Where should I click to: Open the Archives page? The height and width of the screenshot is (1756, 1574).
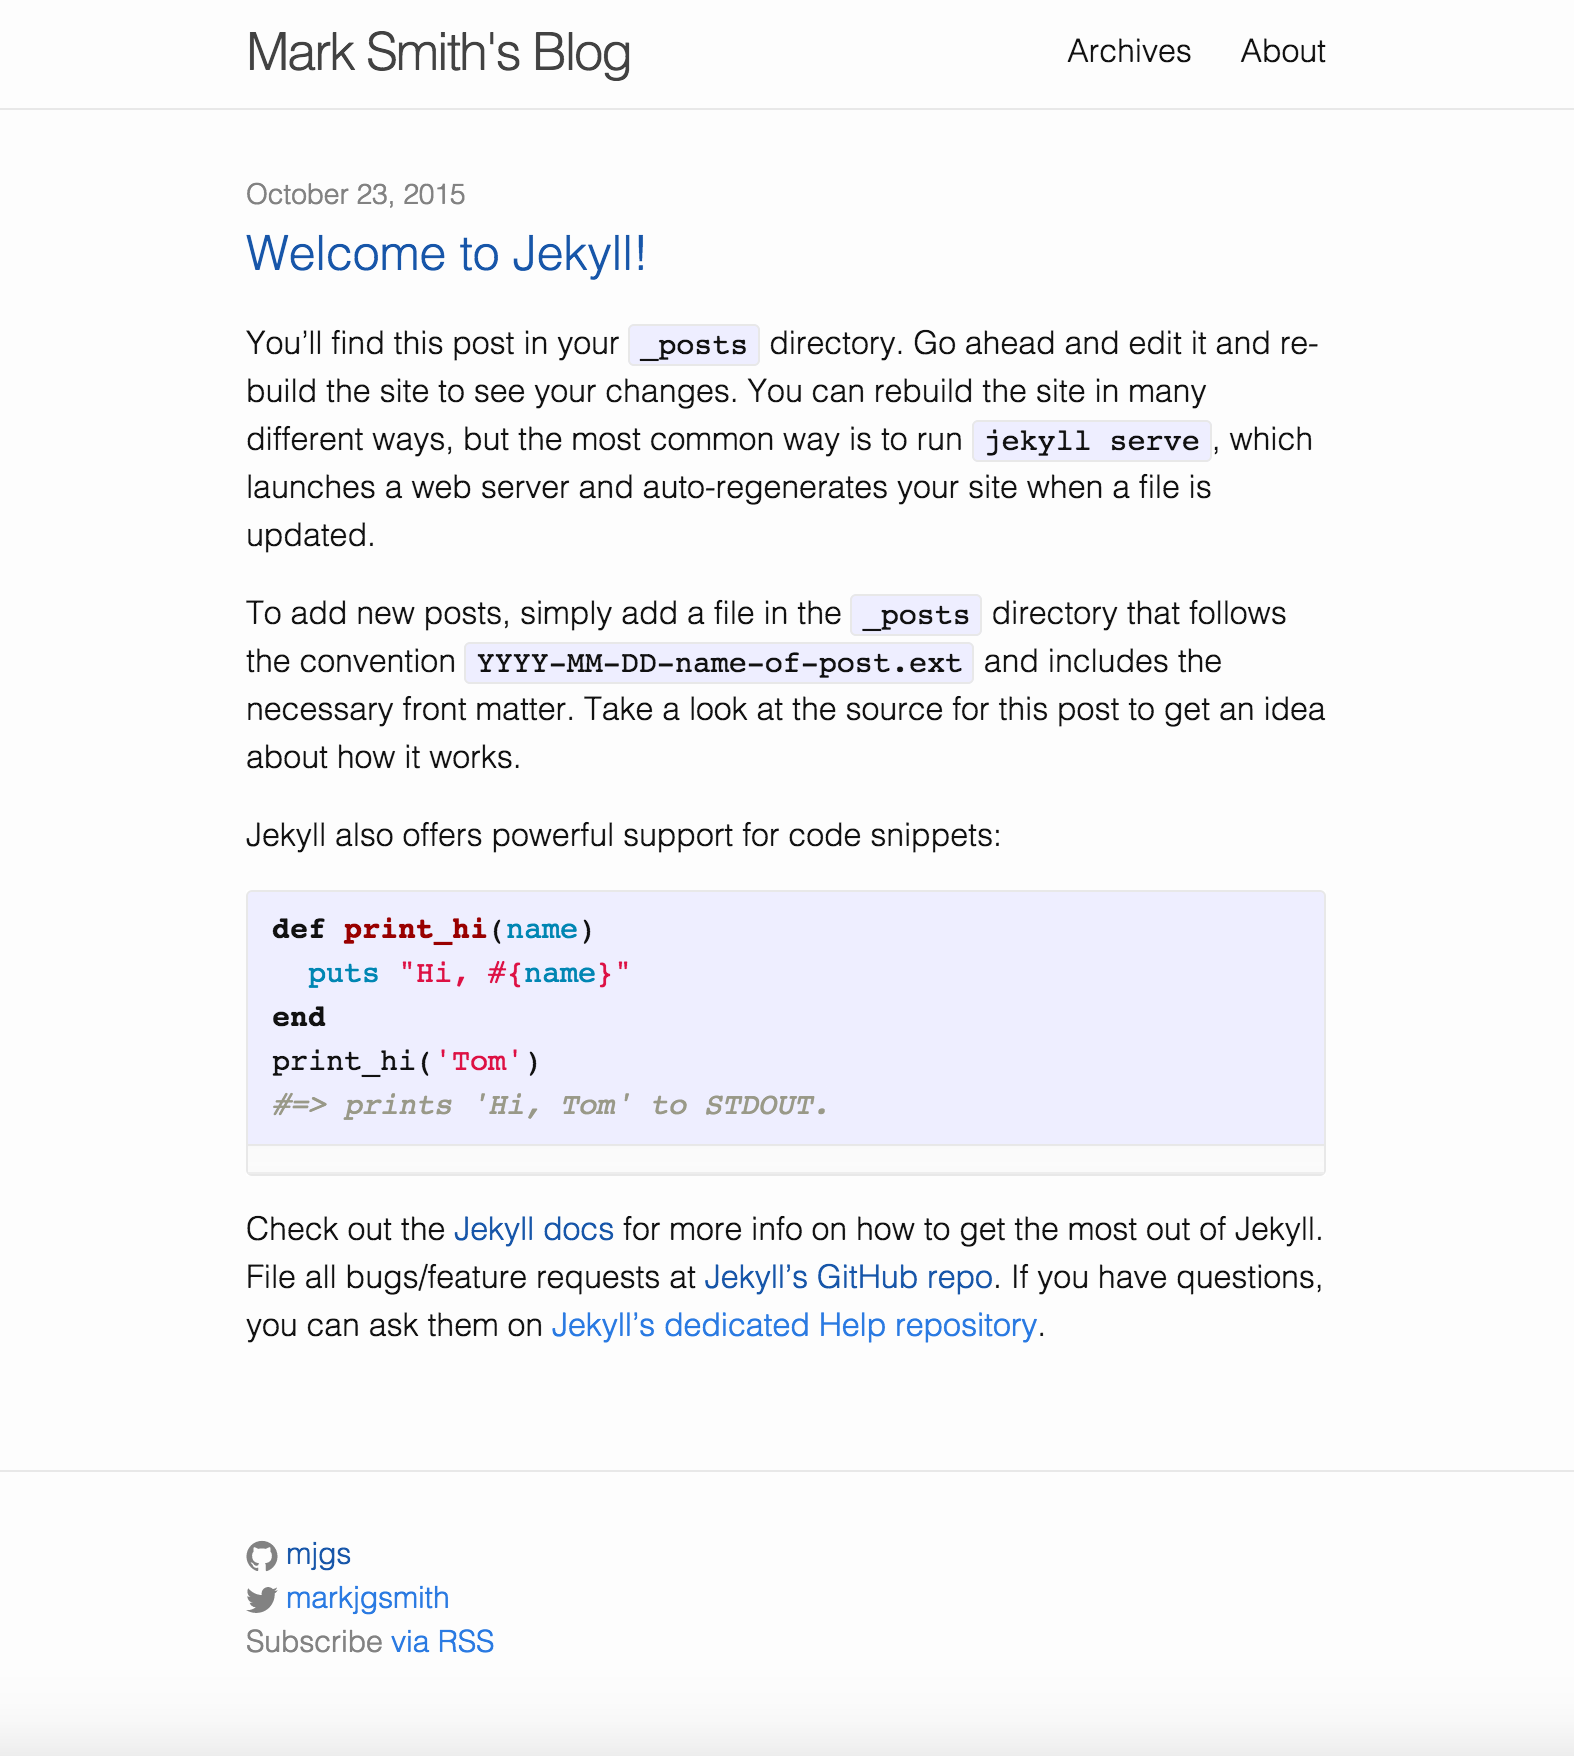pos(1129,51)
